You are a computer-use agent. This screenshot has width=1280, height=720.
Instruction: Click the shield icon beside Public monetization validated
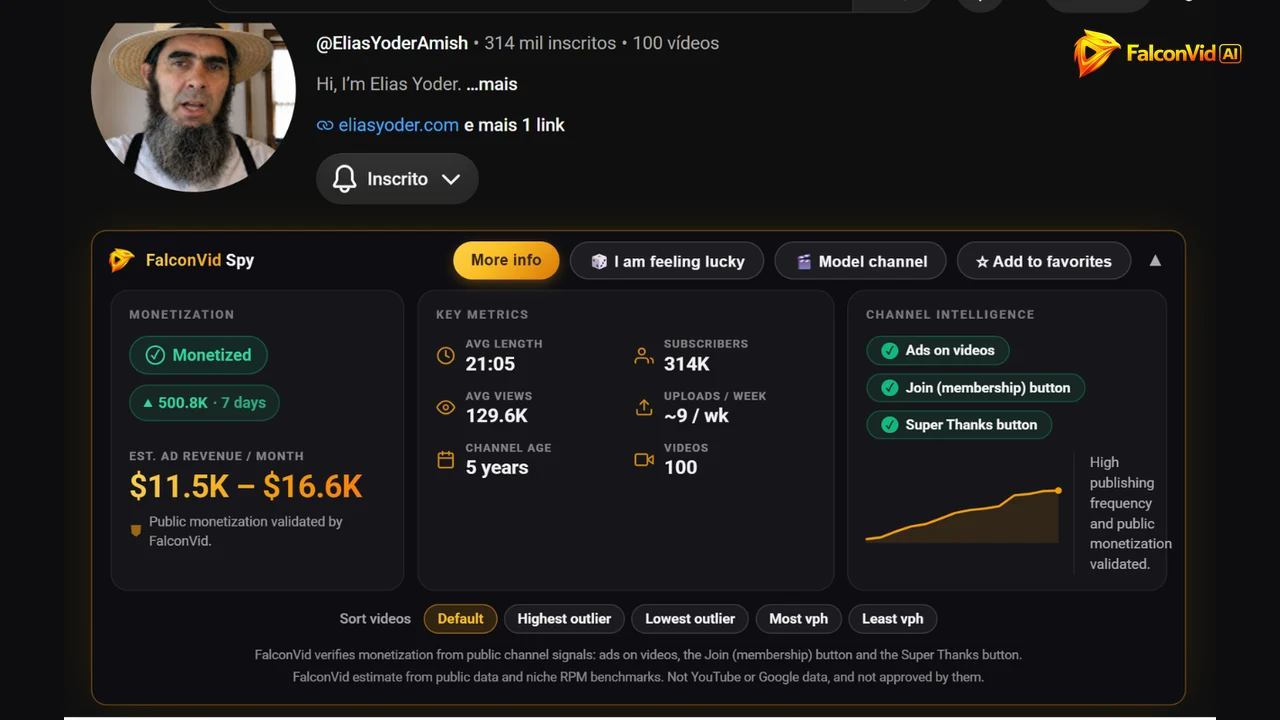136,531
